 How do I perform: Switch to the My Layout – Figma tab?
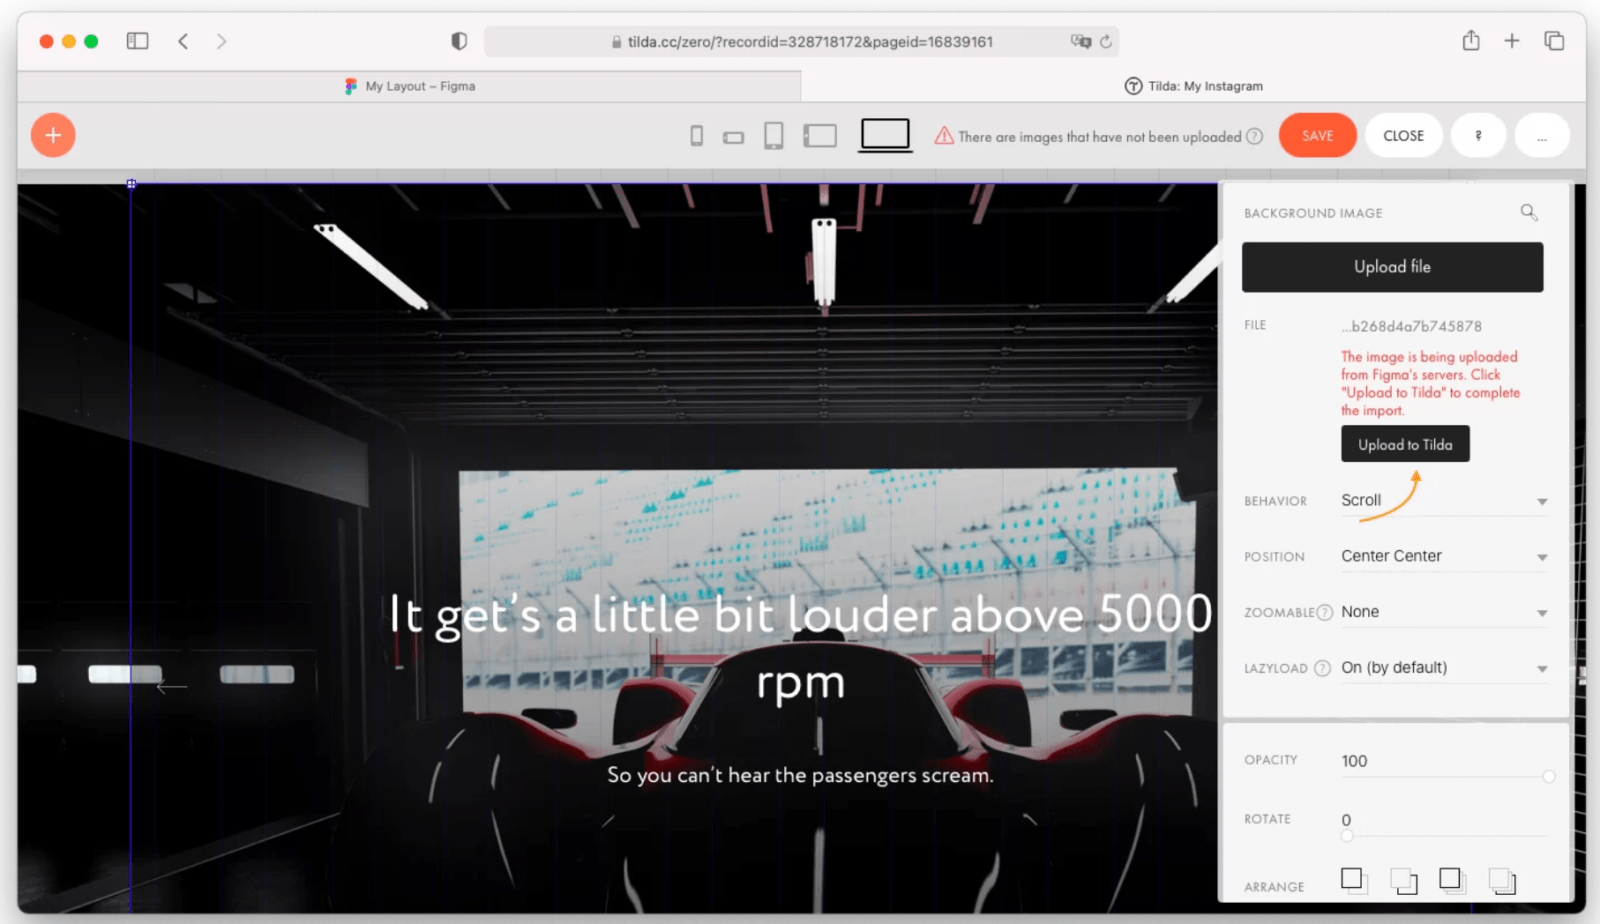click(x=409, y=86)
